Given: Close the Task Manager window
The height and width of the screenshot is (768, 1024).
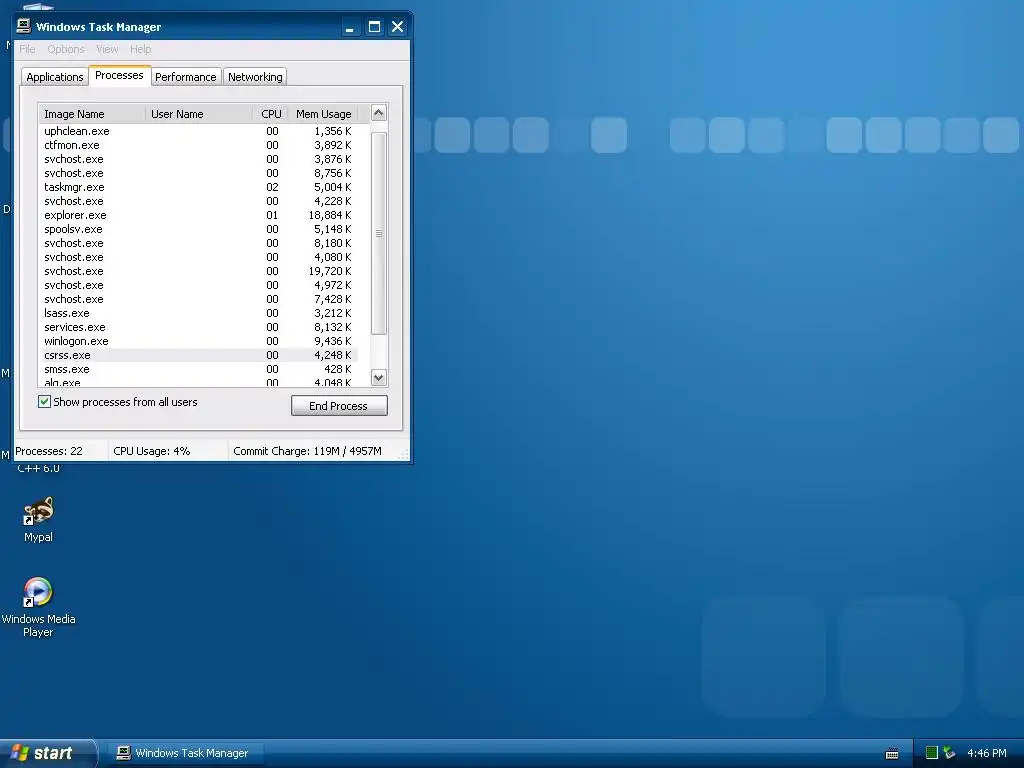Looking at the screenshot, I should 398,27.
